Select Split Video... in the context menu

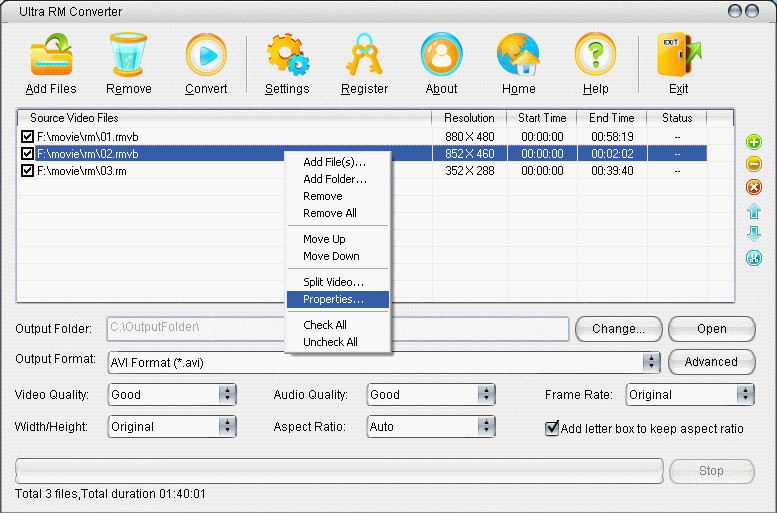point(338,282)
